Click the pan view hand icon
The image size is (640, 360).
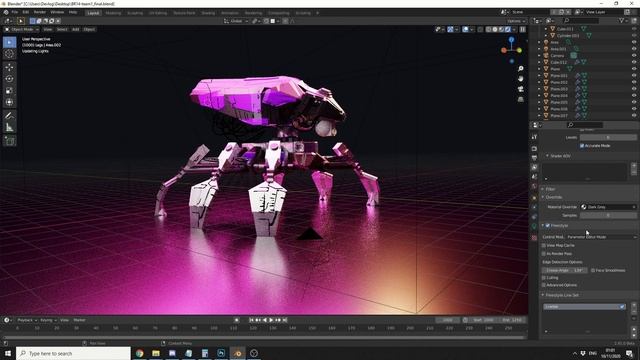[520, 79]
